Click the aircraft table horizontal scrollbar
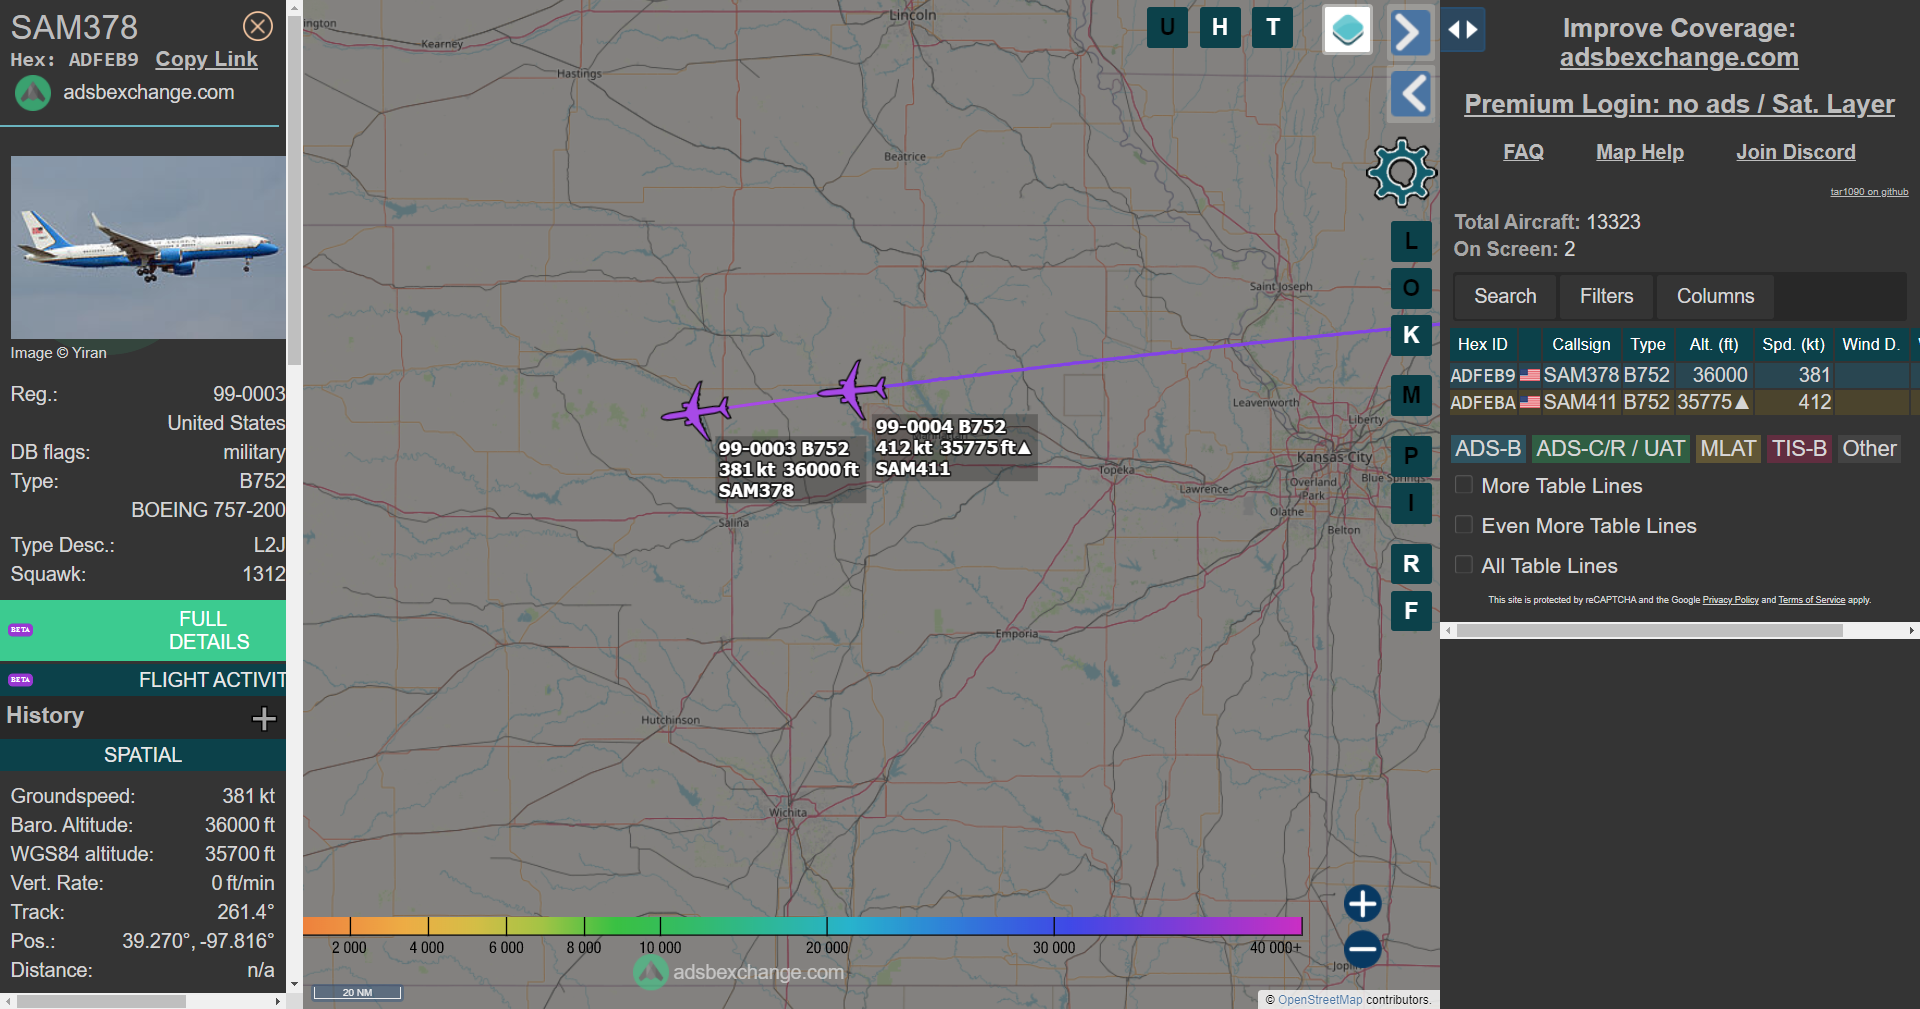Screen dimensions: 1920x1009 pos(1650,631)
